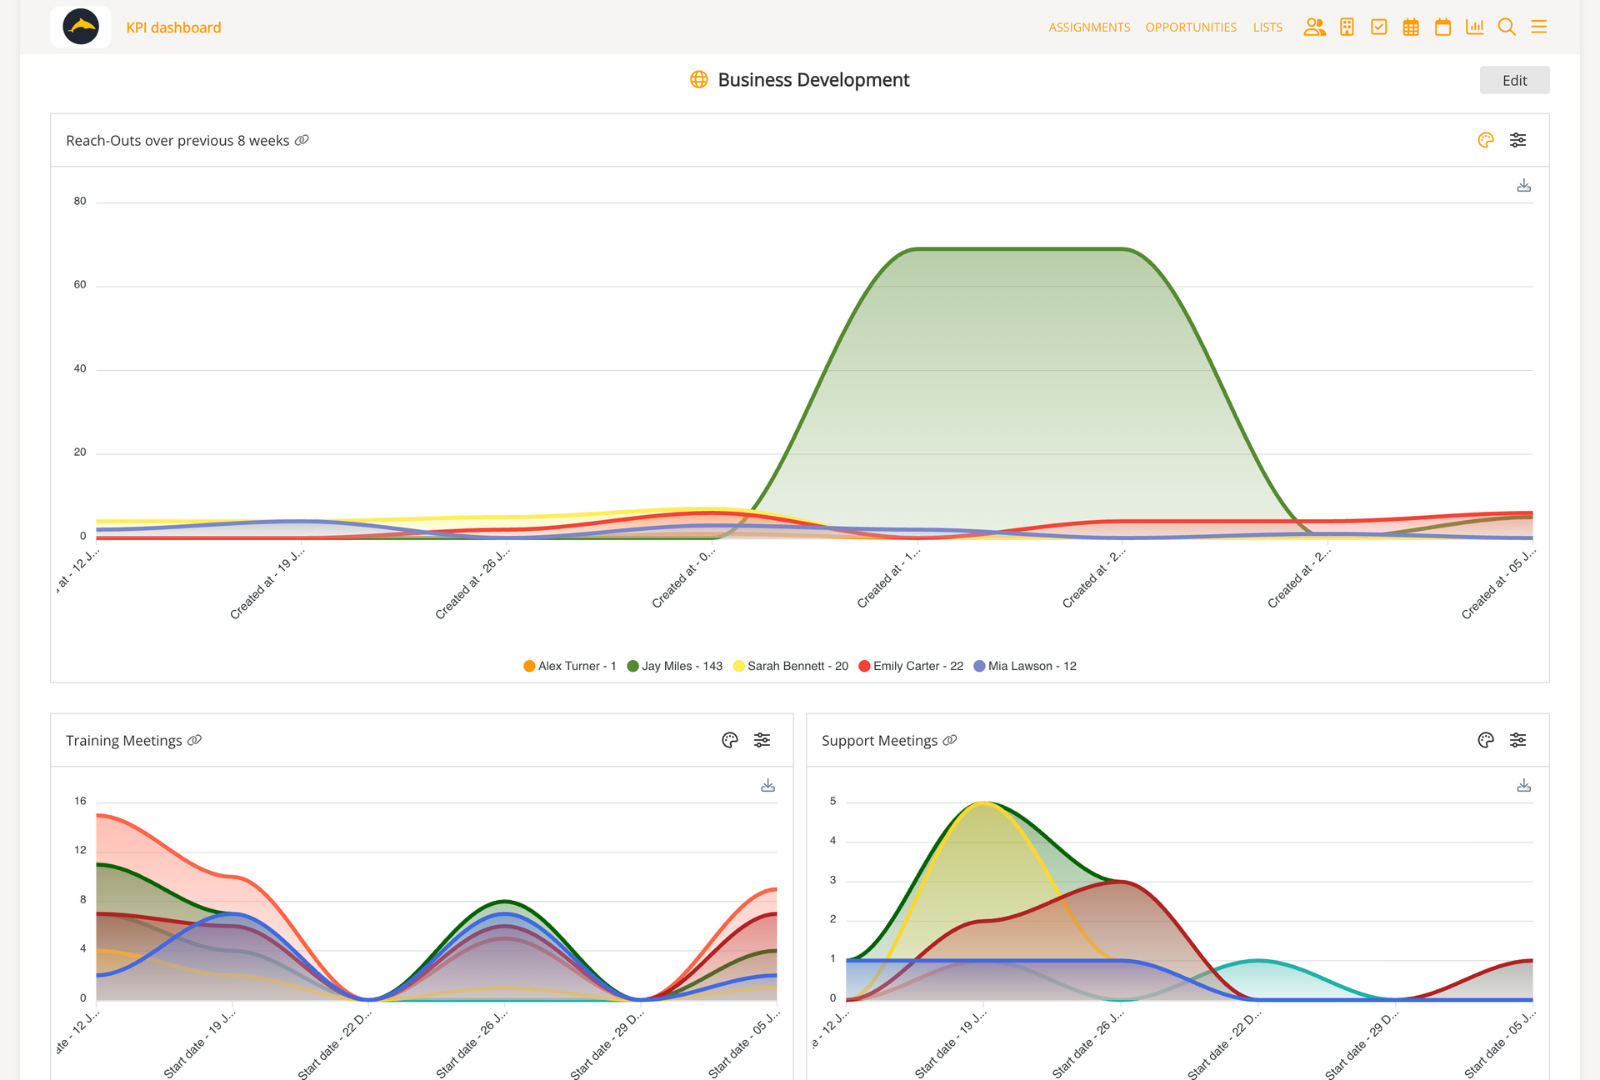
Task: Toggle Jay Miles series in legend
Action: coord(675,666)
